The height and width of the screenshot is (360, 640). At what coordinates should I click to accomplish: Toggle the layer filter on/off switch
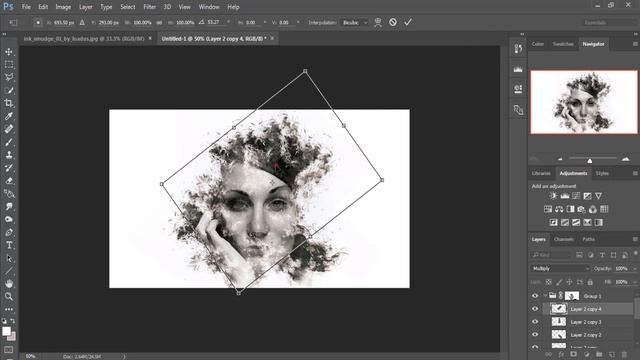[x=636, y=254]
